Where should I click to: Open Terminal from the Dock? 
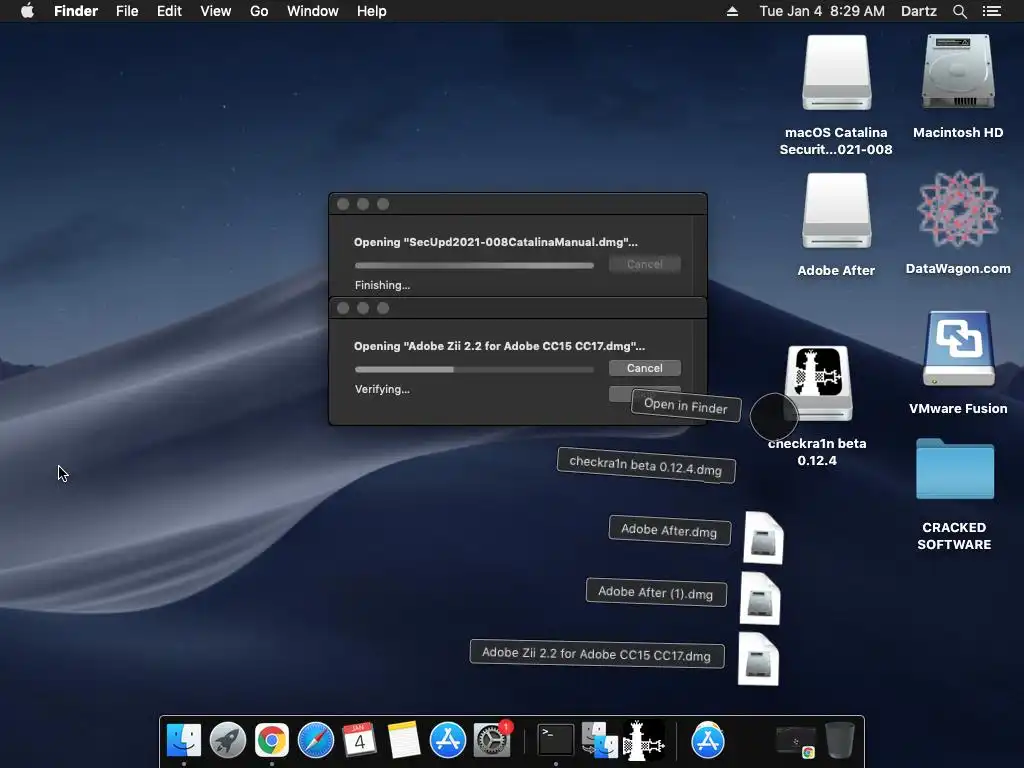[555, 740]
